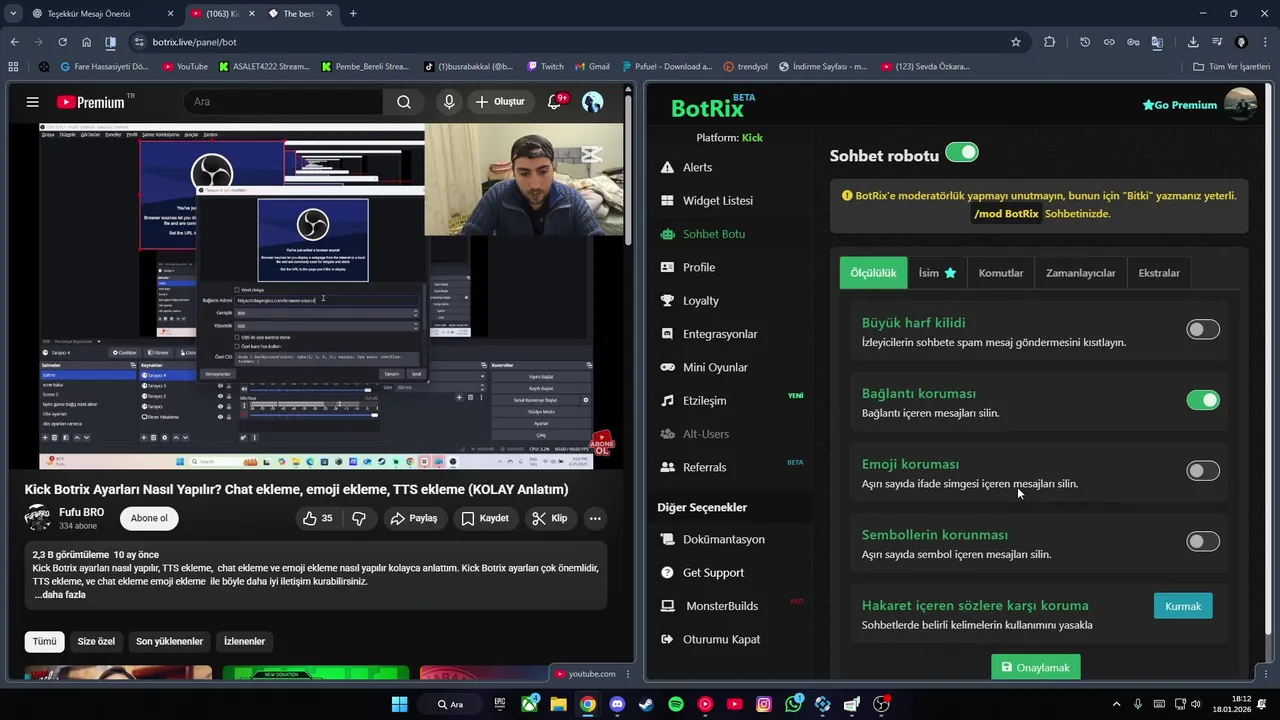This screenshot has height=720, width=1280.
Task: Click the Paylaş share button
Action: point(414,518)
